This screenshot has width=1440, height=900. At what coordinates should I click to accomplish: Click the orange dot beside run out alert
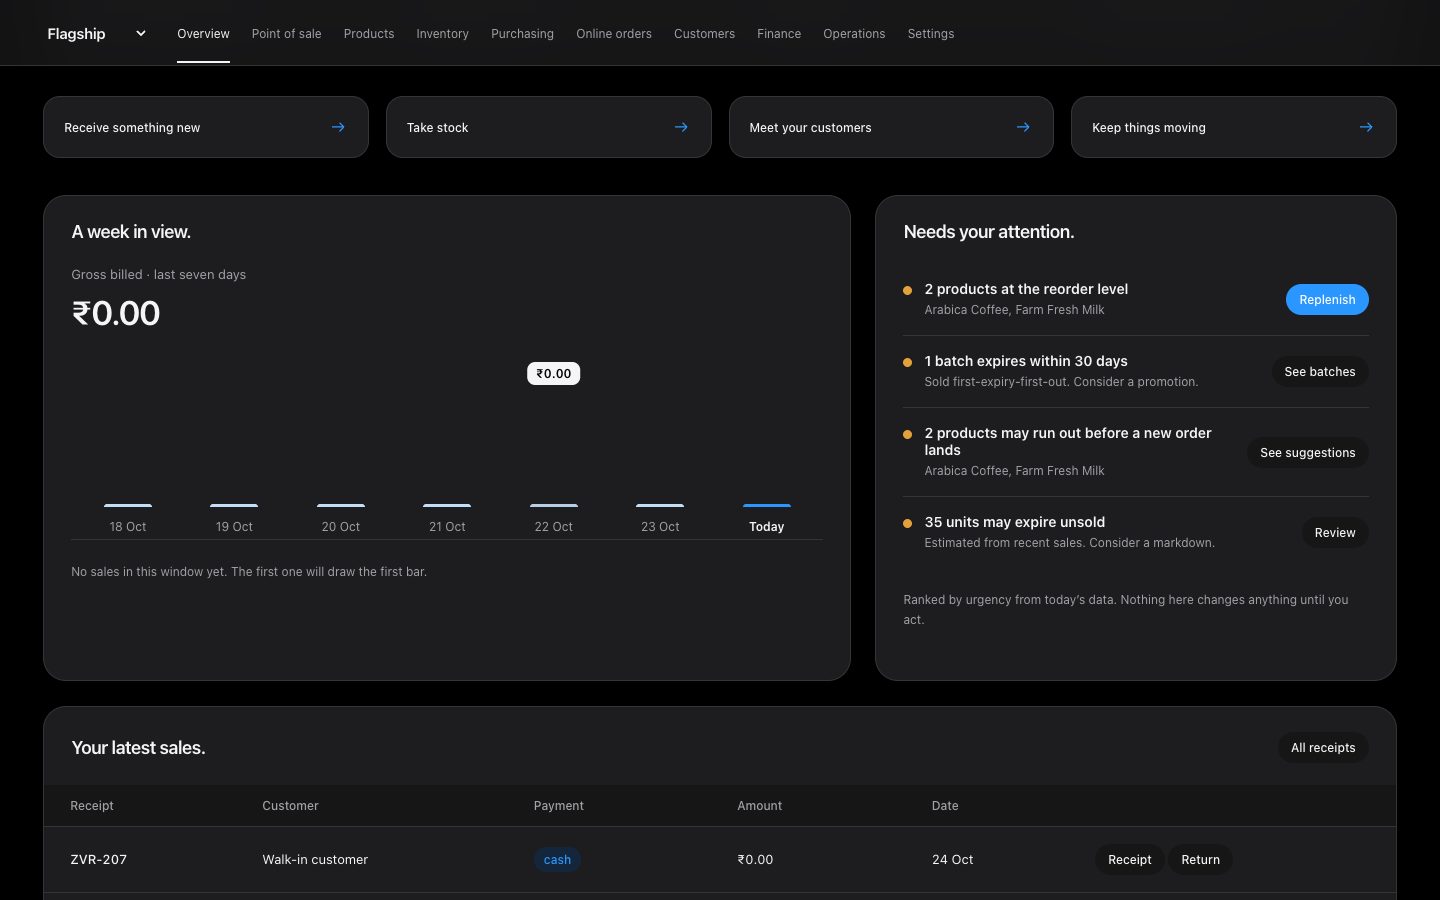click(908, 434)
